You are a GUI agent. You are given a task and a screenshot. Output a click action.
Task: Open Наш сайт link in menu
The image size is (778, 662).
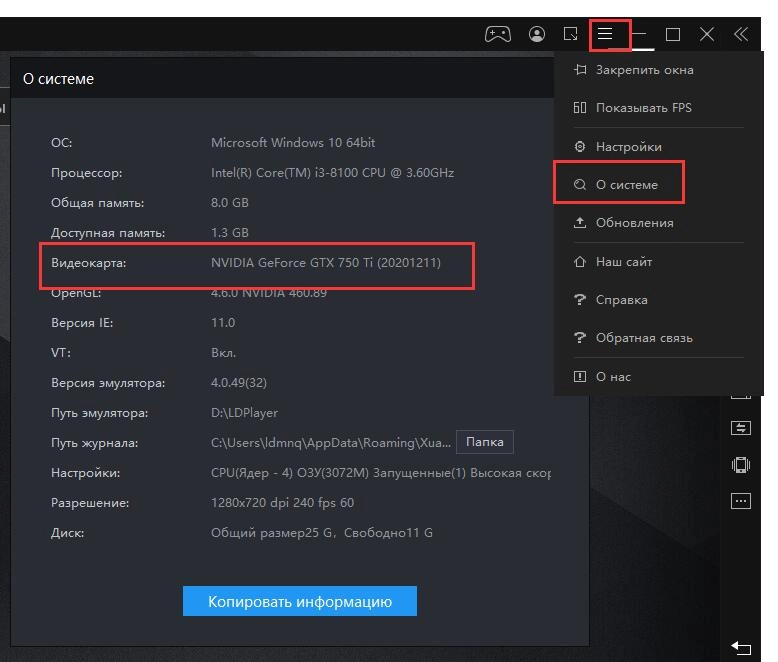point(623,262)
